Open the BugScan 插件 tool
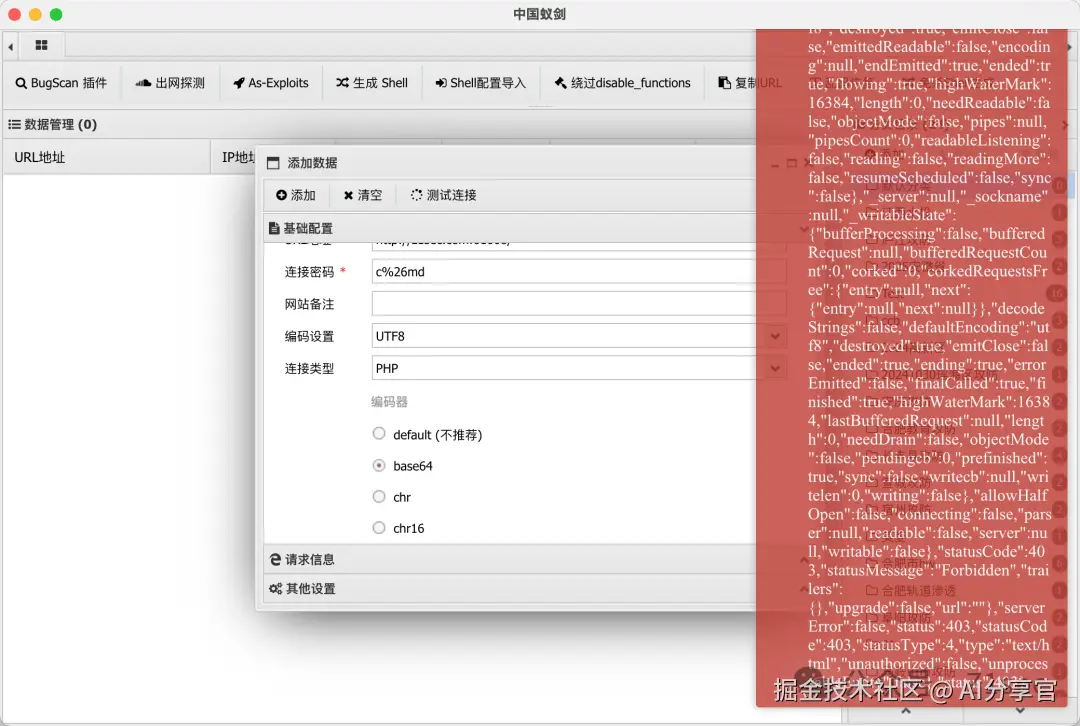The height and width of the screenshot is (726, 1080). tap(62, 83)
